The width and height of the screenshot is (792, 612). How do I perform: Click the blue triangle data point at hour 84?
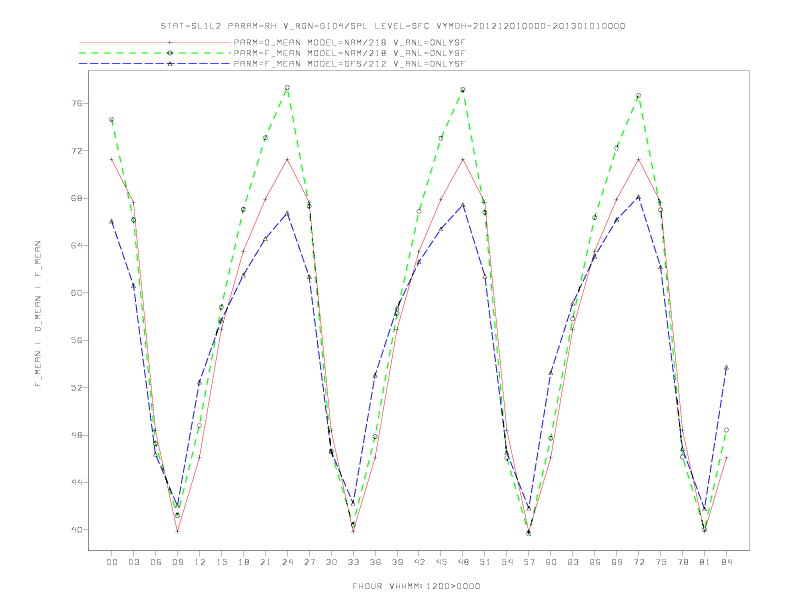[x=726, y=368]
